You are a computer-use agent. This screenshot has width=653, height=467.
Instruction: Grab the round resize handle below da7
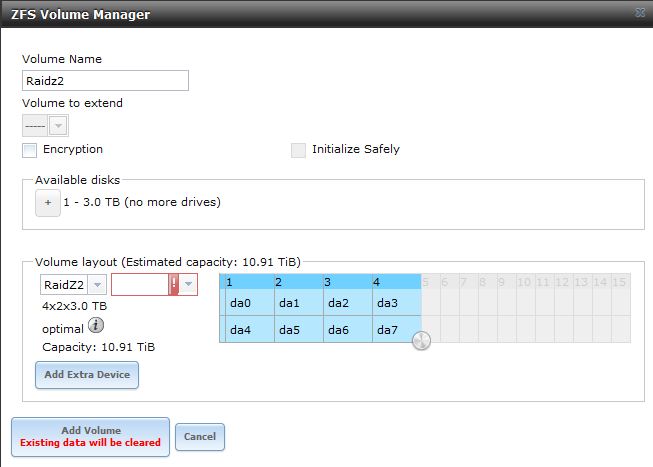pos(421,340)
